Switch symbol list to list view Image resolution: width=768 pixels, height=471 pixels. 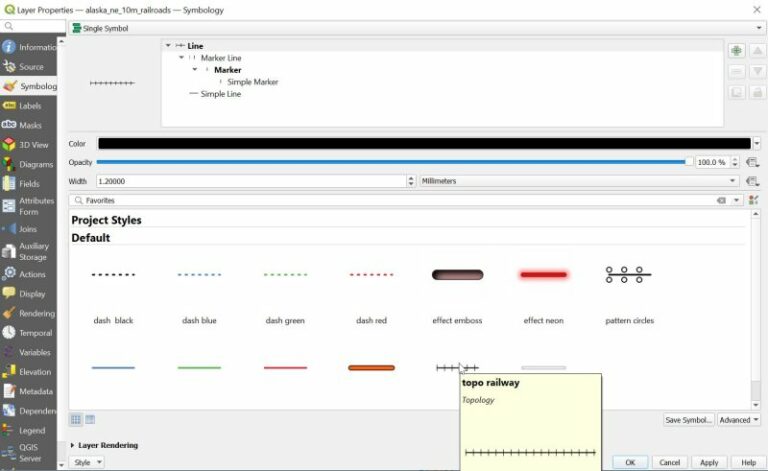coord(90,419)
